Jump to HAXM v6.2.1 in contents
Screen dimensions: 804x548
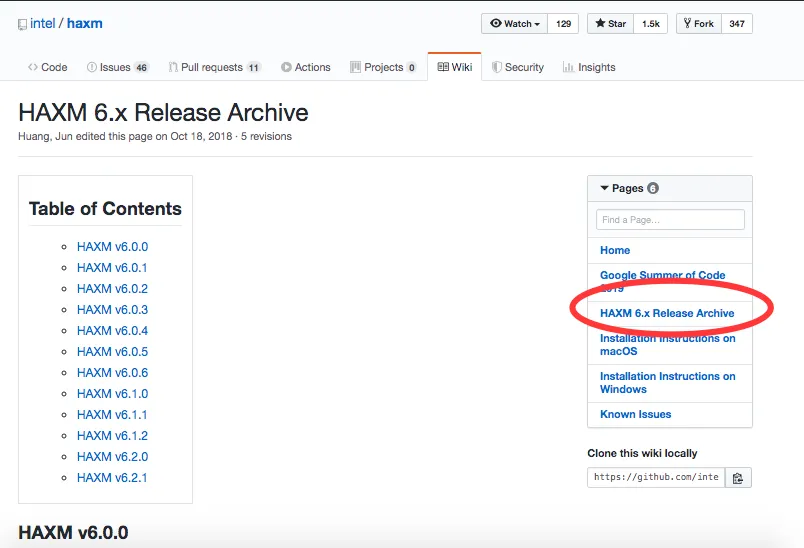tap(112, 478)
